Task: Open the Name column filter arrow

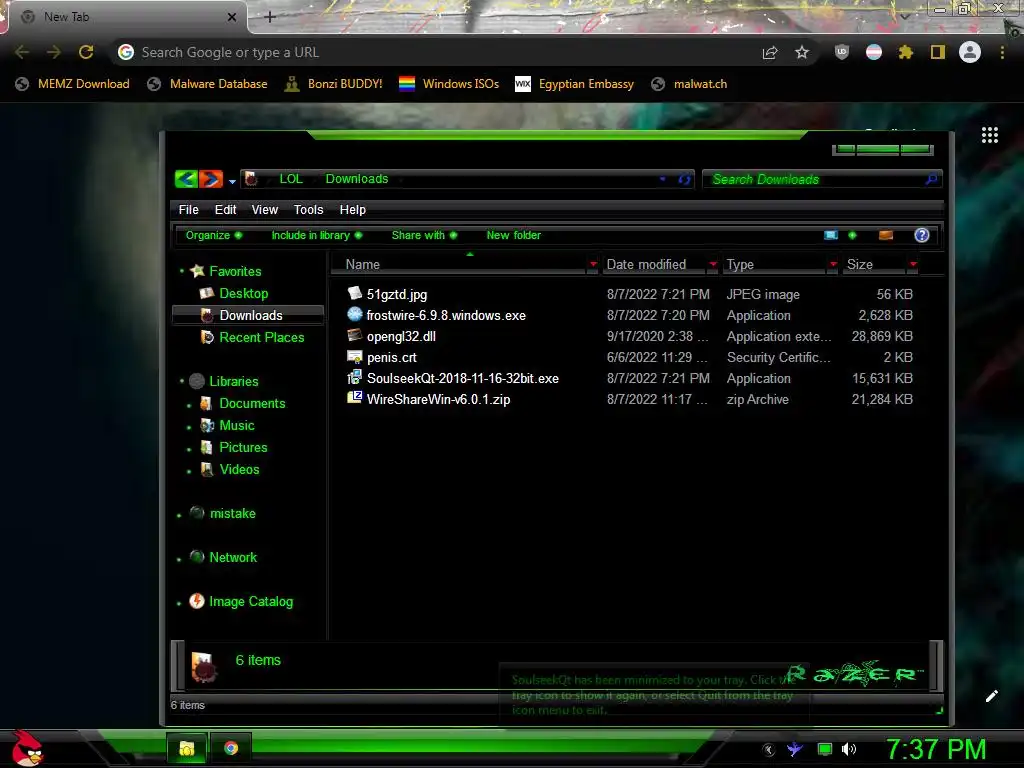Action: coord(593,264)
